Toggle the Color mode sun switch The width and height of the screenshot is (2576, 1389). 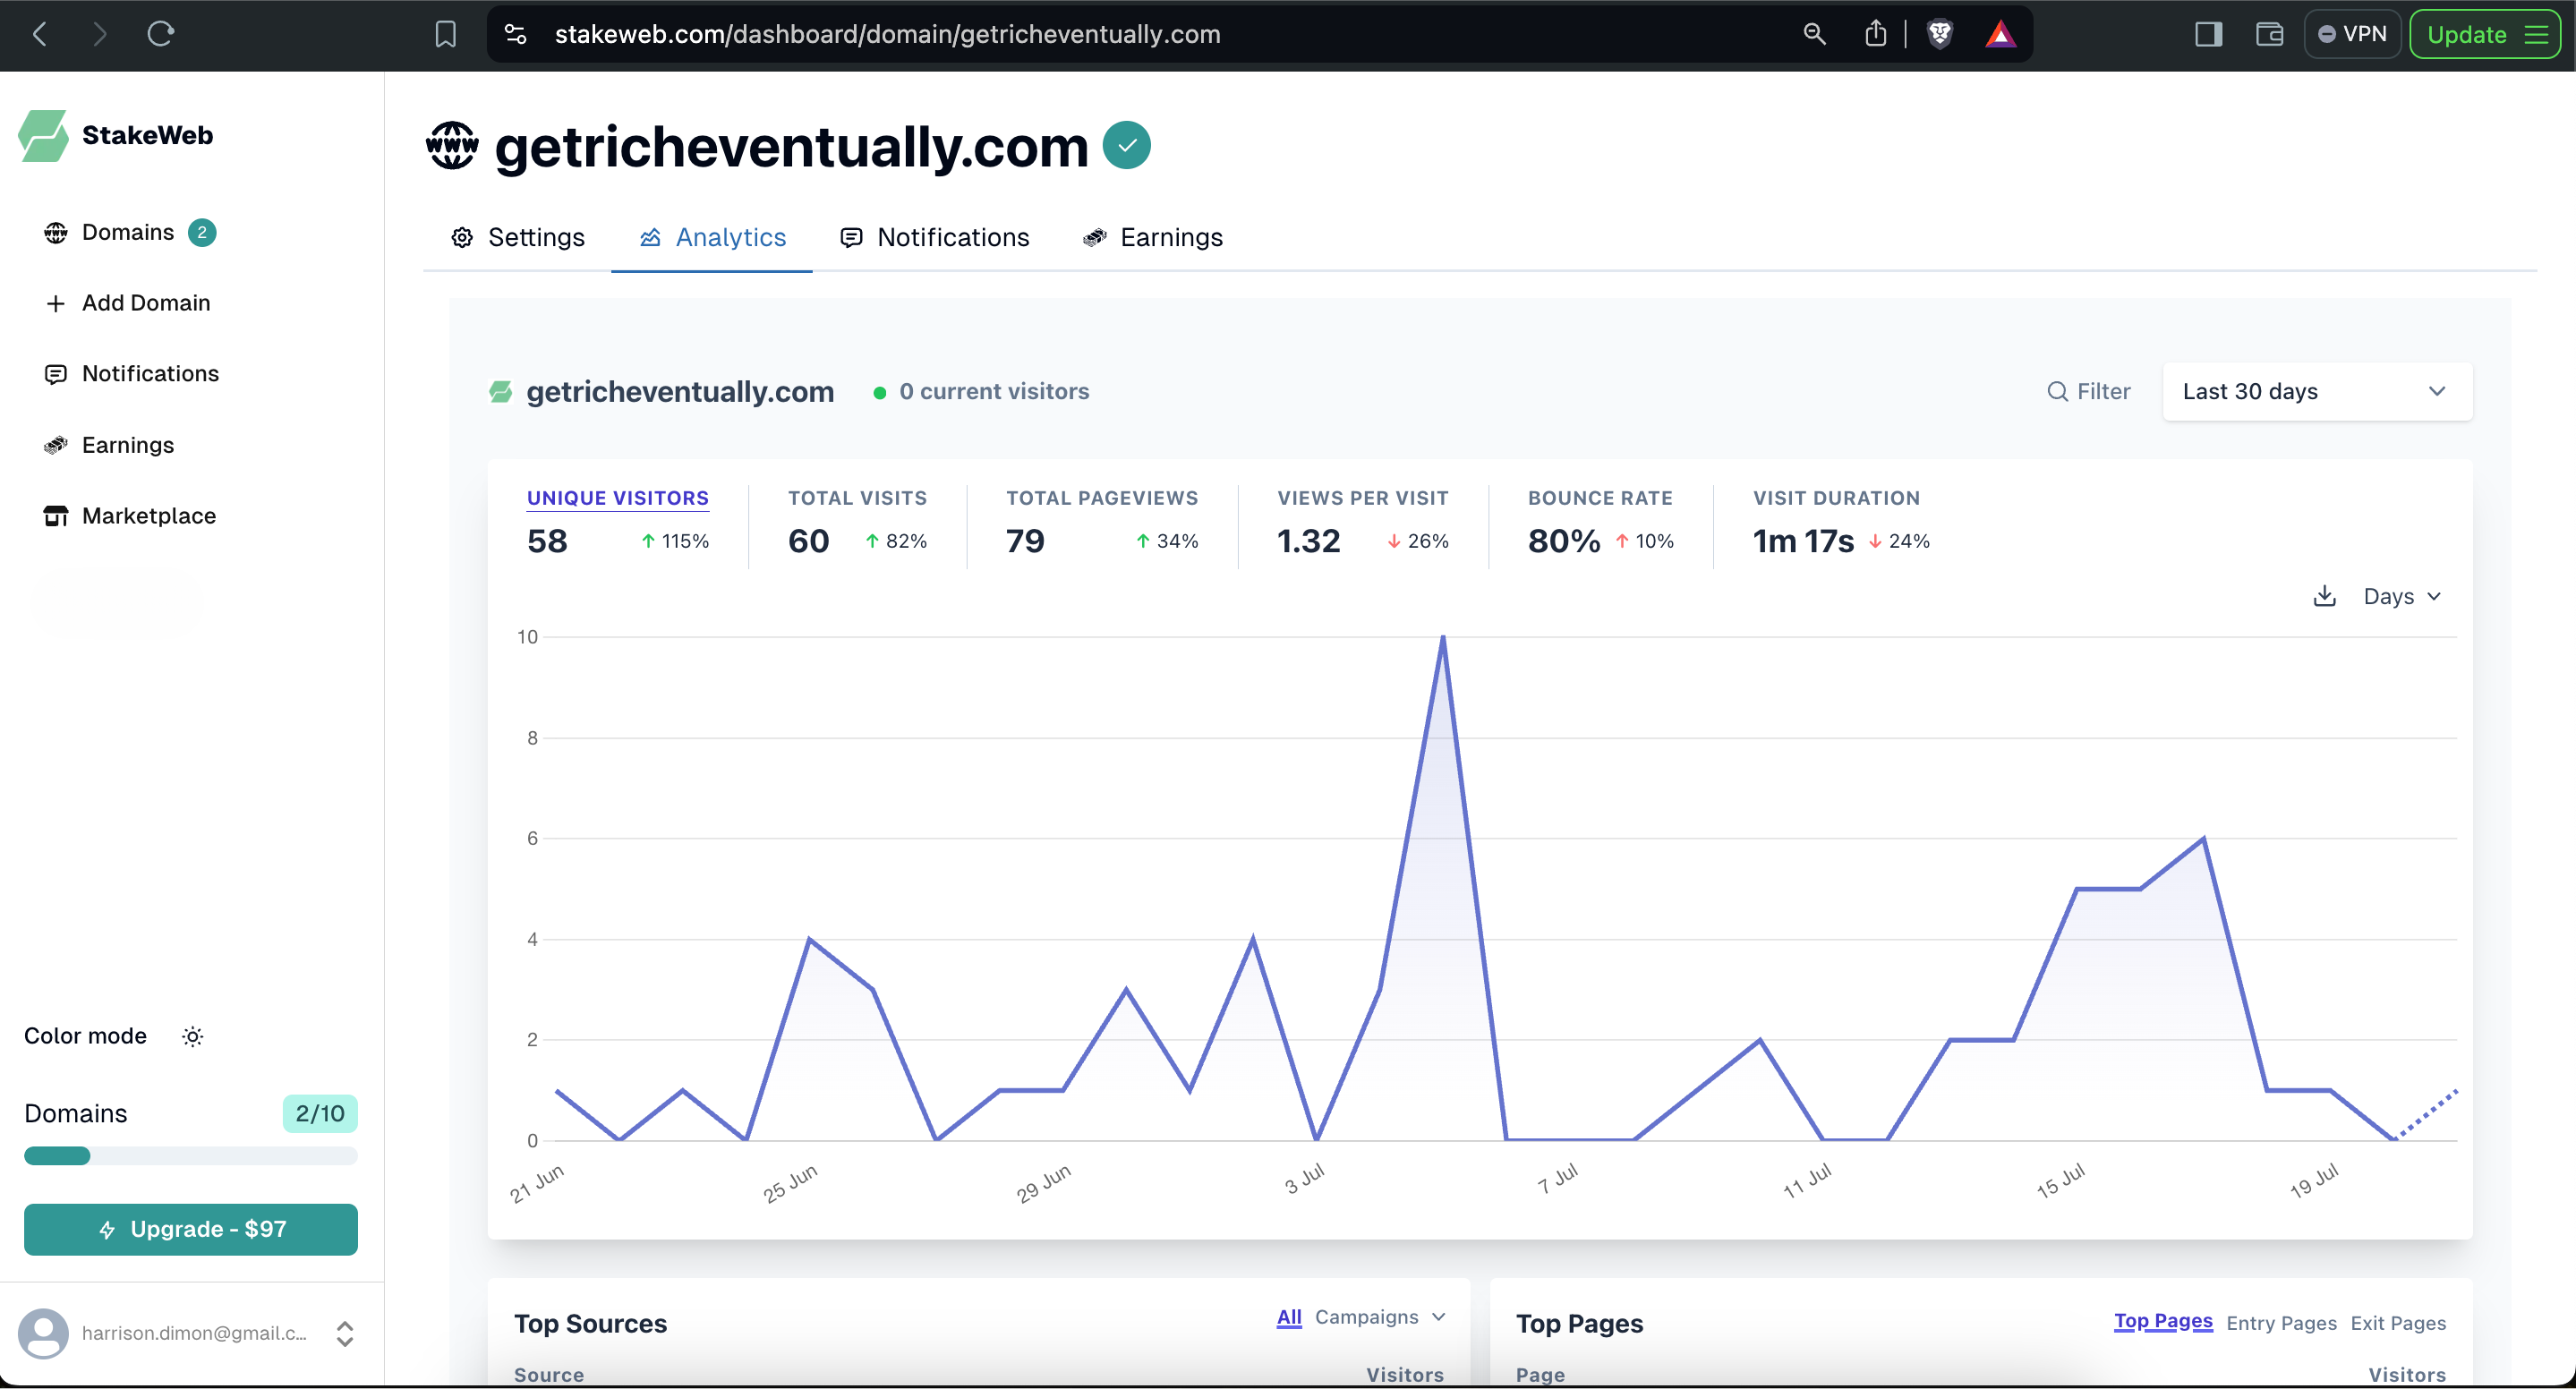(x=193, y=1036)
